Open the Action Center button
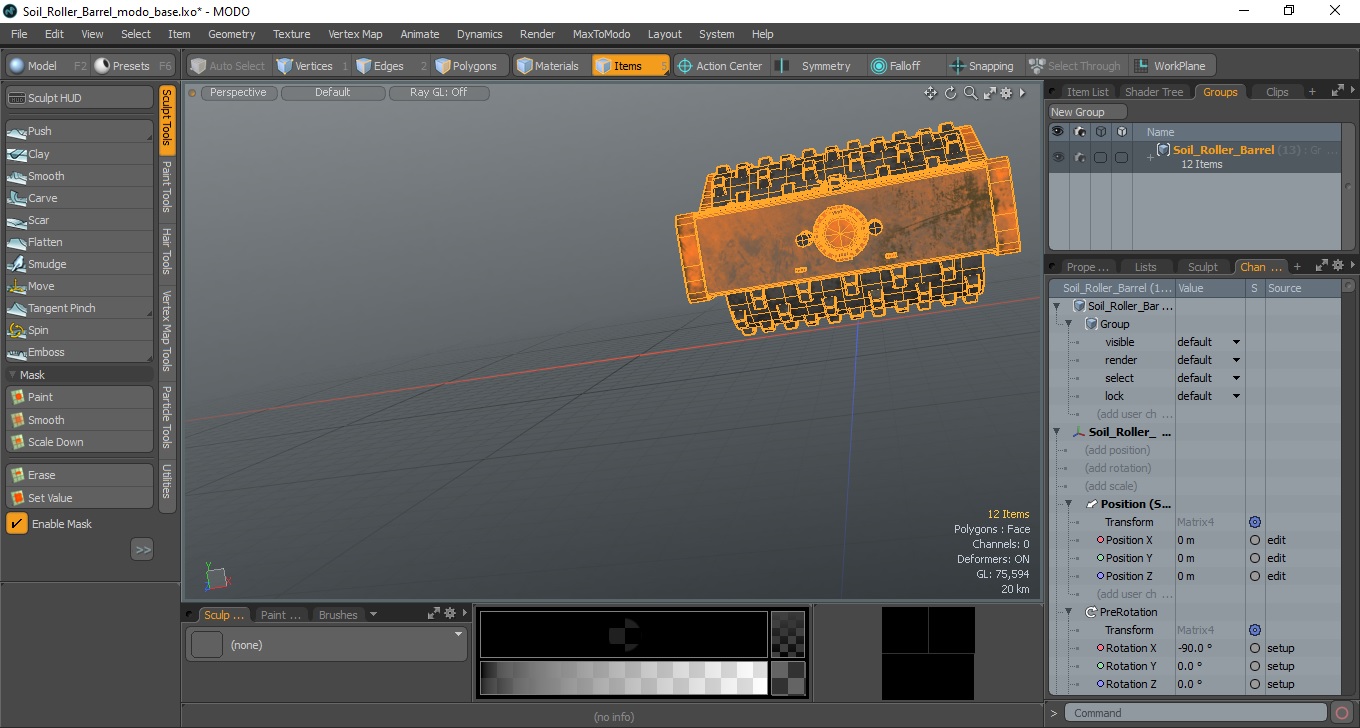 click(x=720, y=66)
